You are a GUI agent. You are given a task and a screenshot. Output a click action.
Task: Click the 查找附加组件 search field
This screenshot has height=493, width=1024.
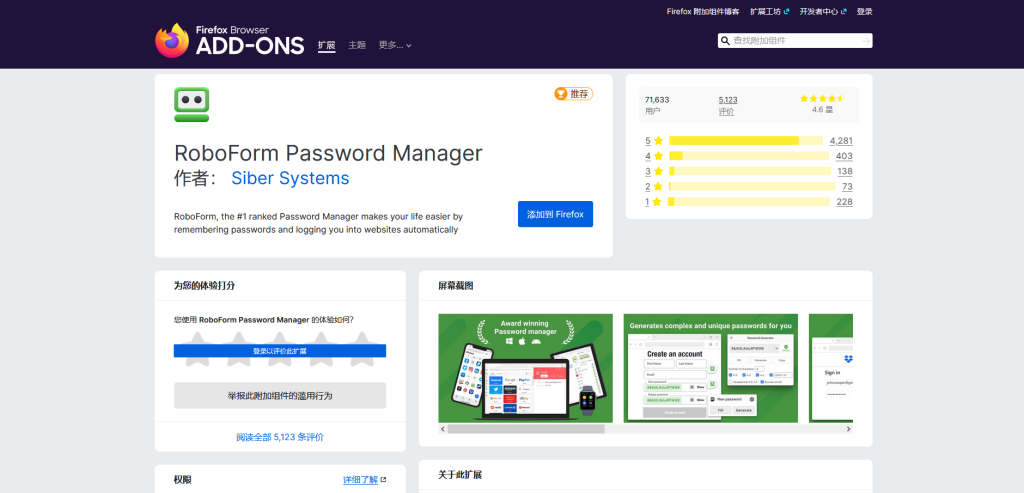(x=795, y=41)
